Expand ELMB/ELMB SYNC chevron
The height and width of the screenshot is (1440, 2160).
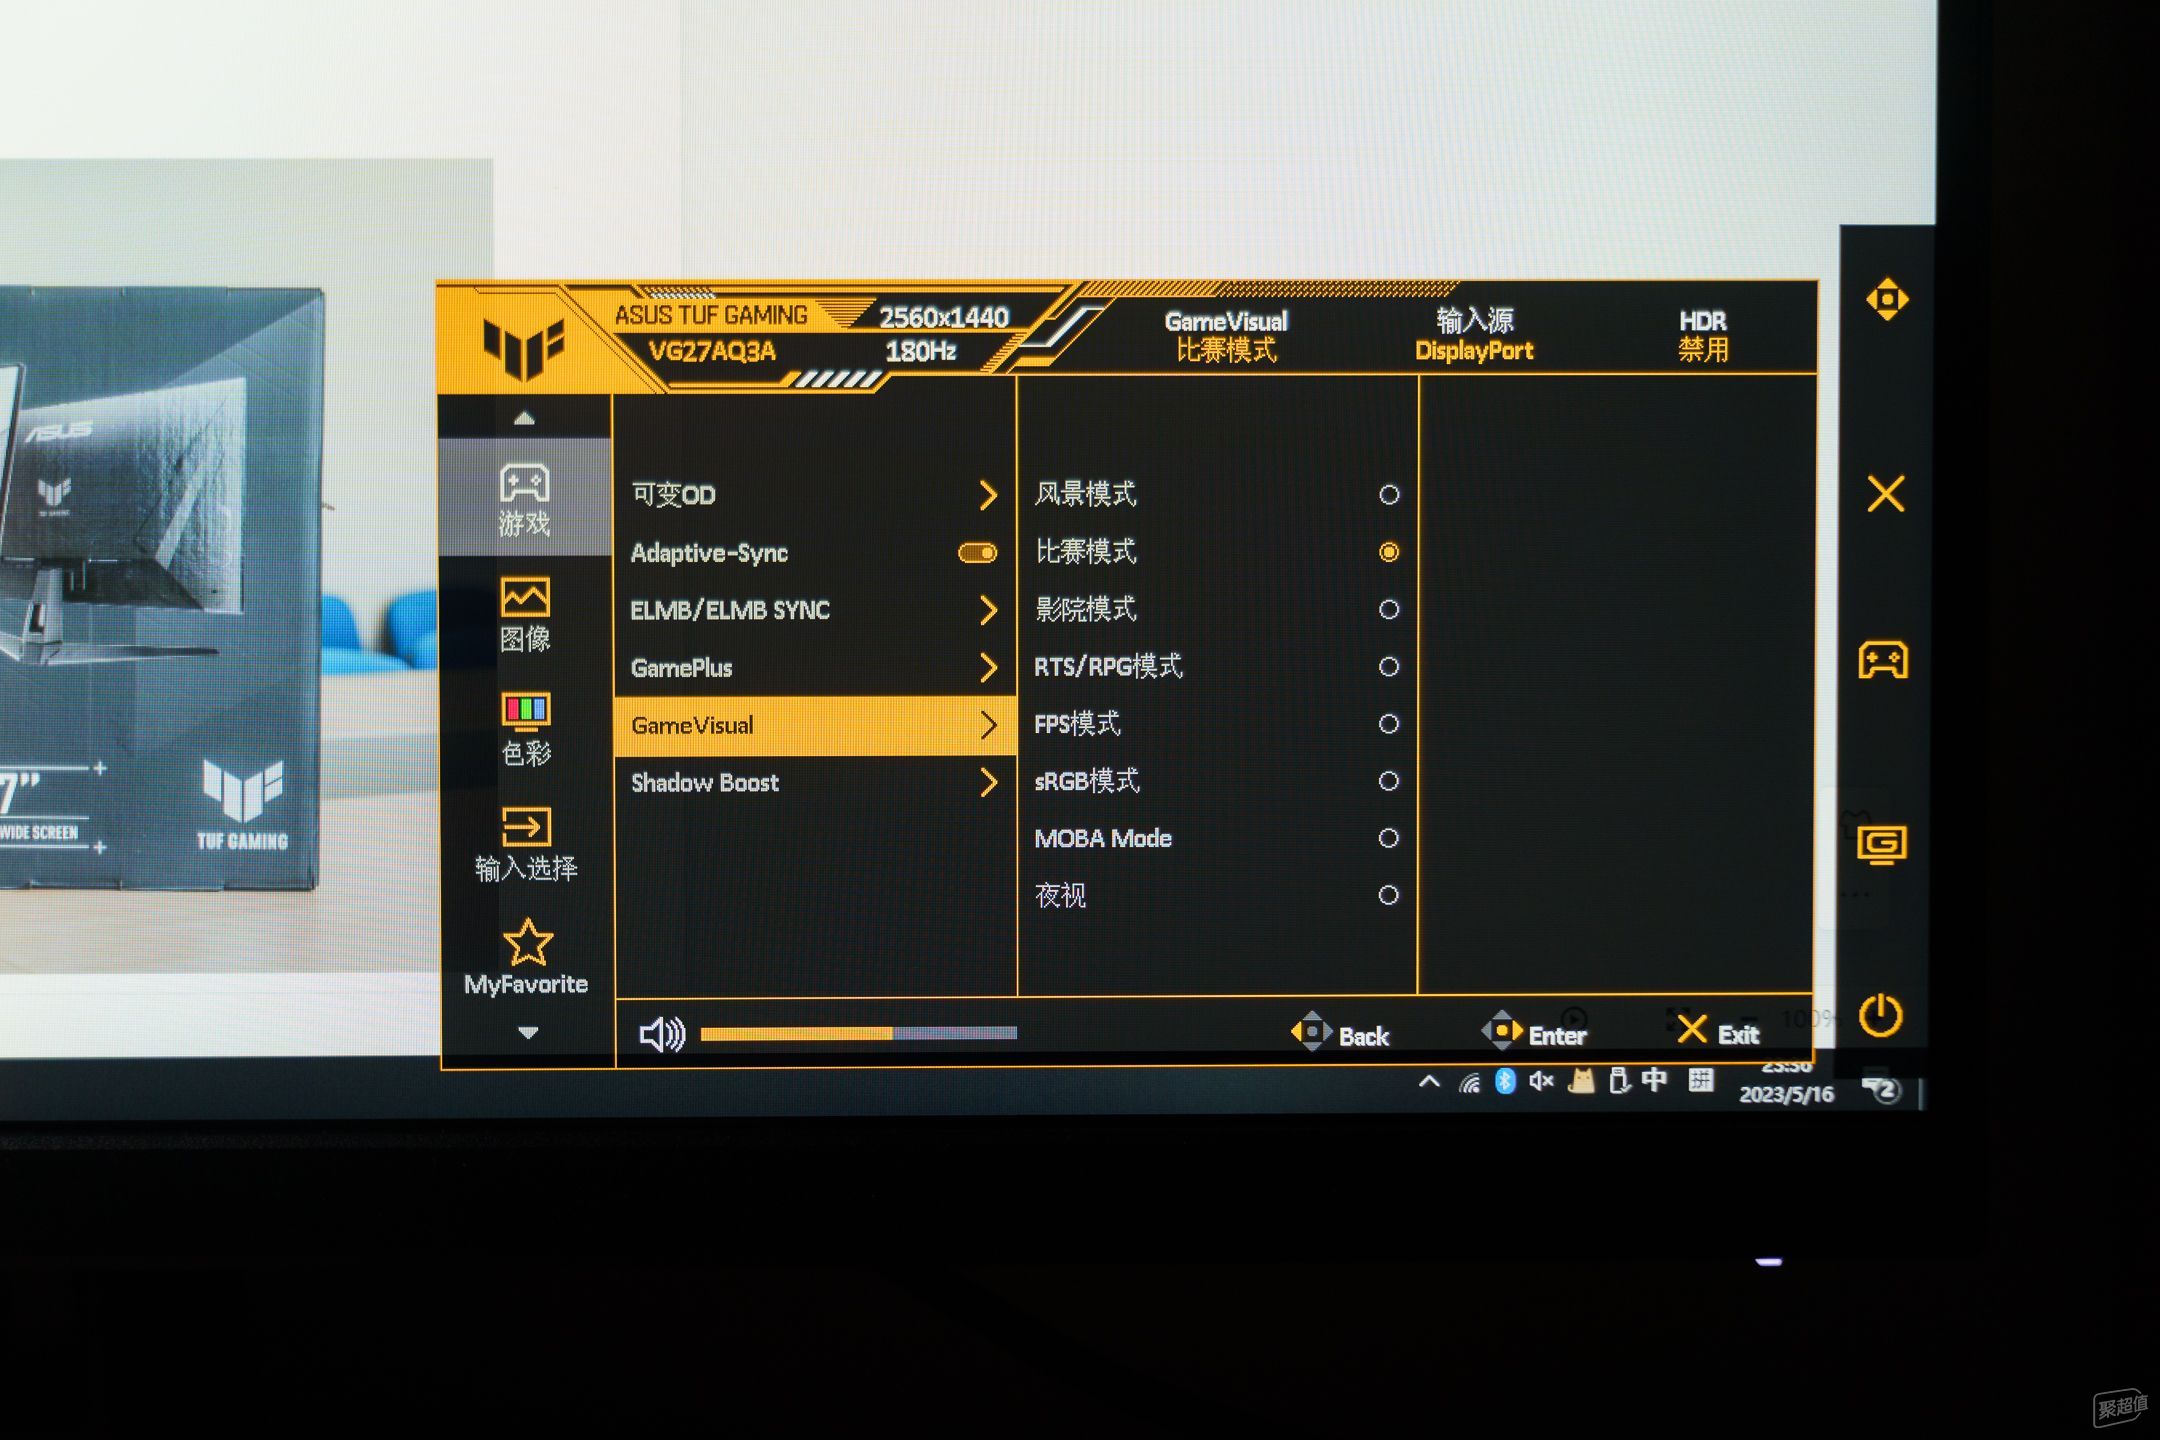coord(988,610)
